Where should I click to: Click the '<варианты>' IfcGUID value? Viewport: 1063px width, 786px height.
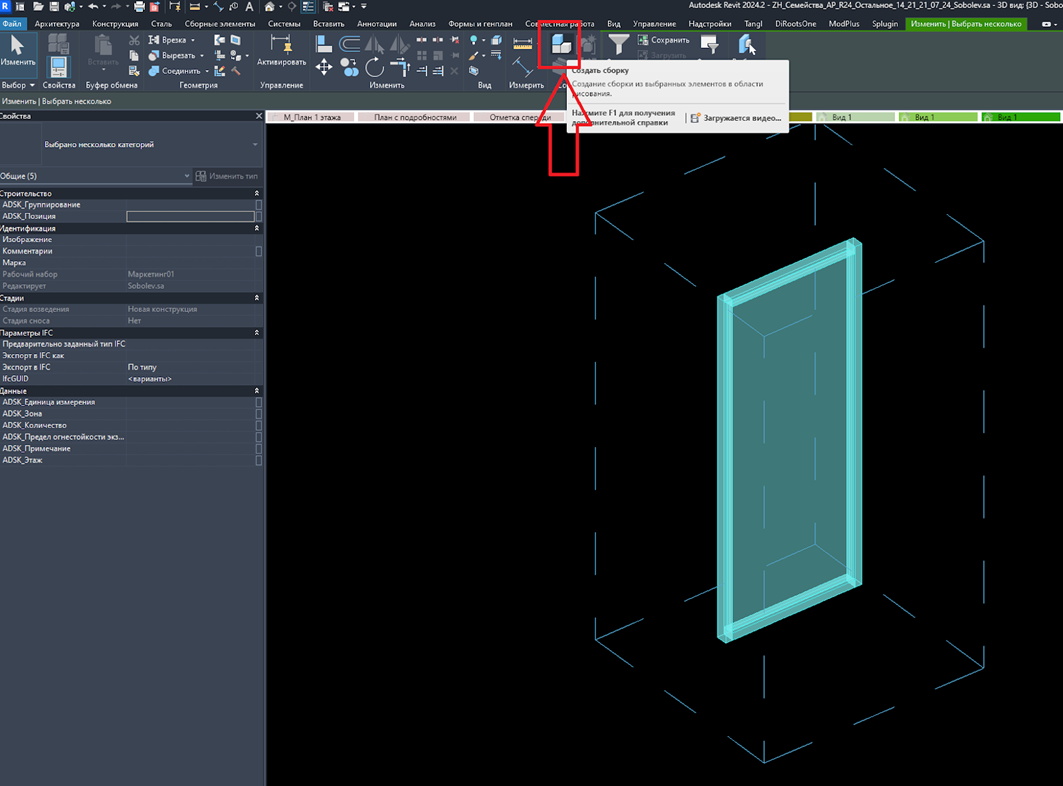[150, 378]
